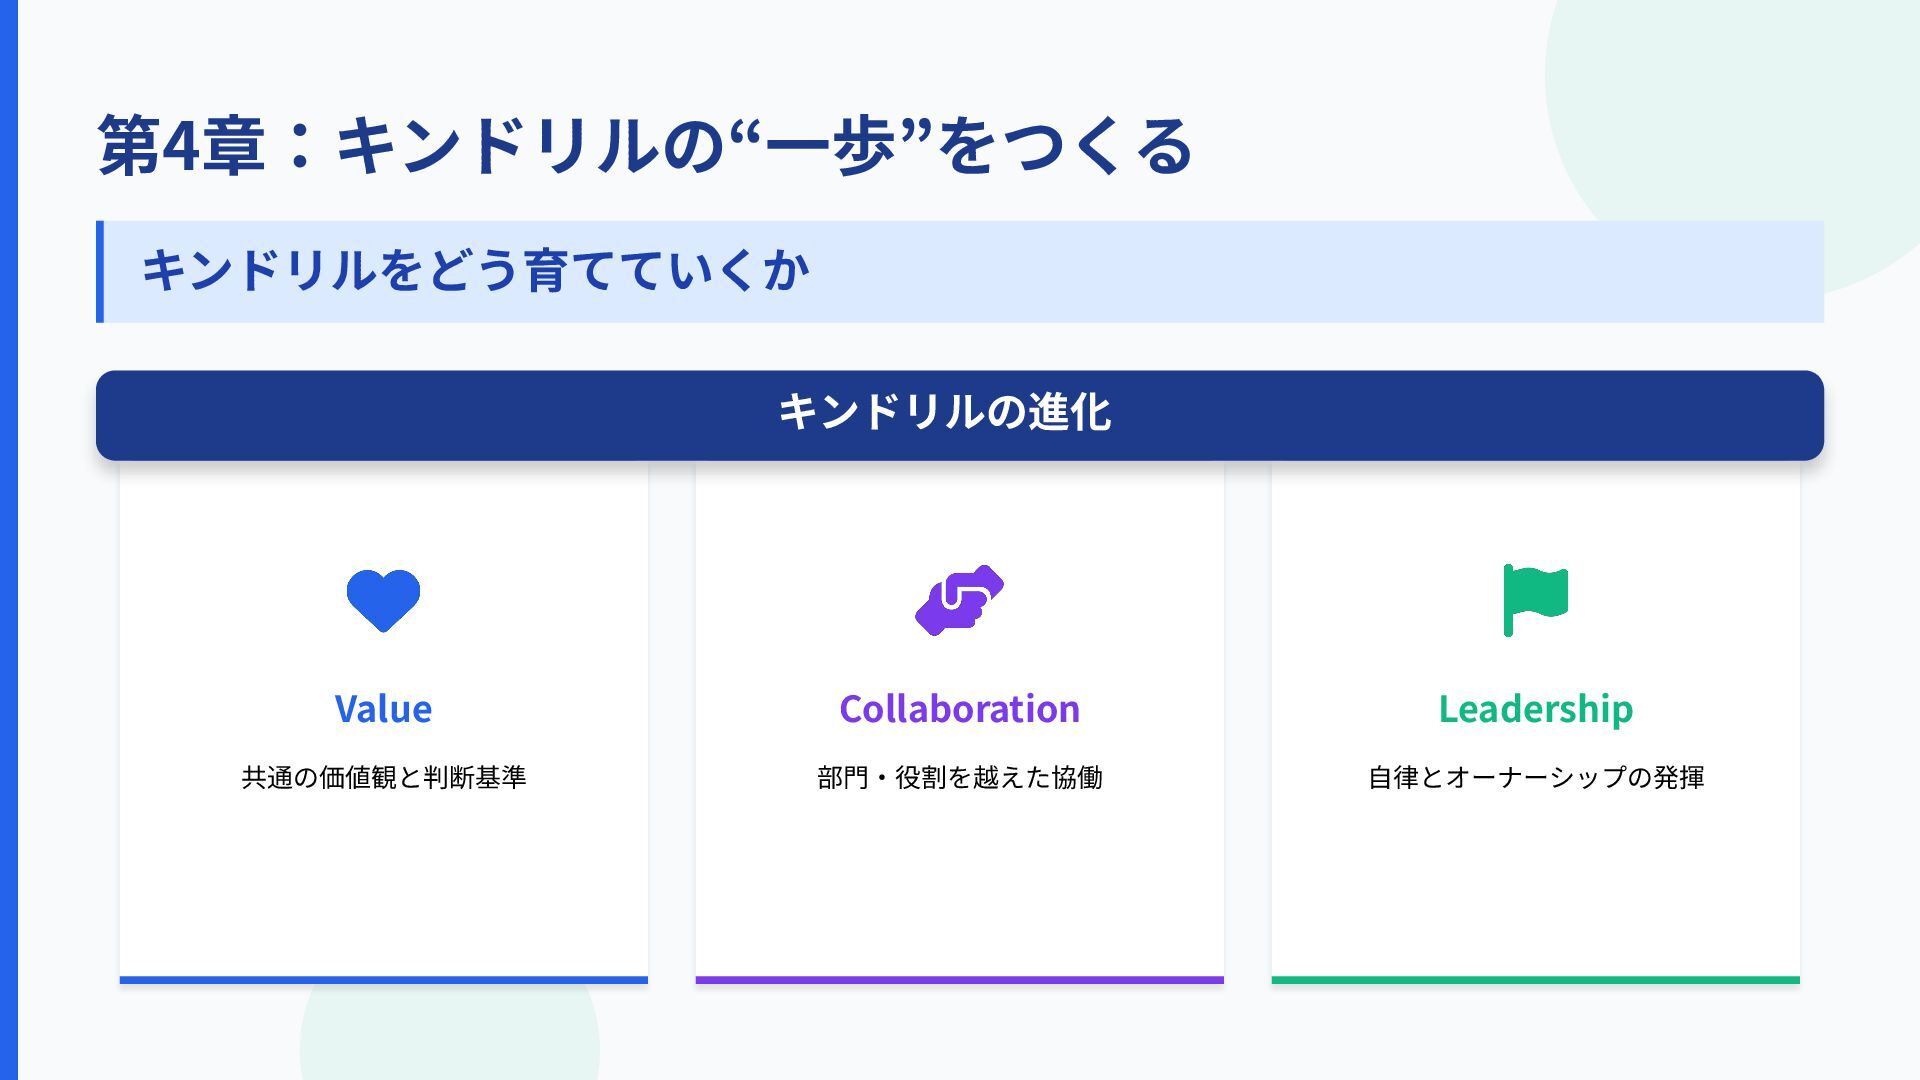Click the blue accent bar beside the subtitle

pyautogui.click(x=100, y=271)
